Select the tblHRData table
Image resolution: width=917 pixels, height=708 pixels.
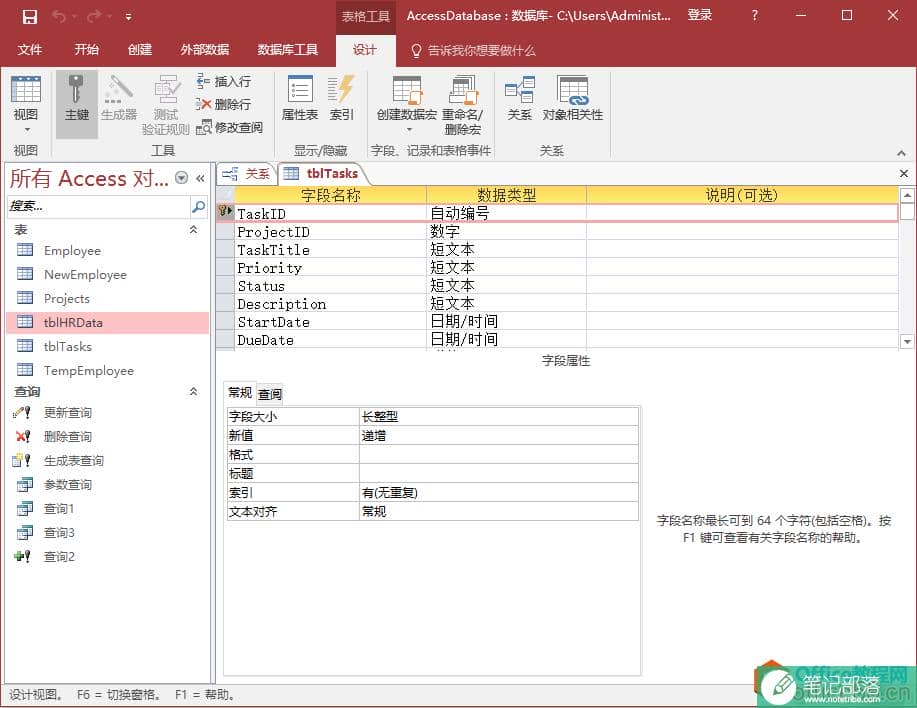[108, 323]
